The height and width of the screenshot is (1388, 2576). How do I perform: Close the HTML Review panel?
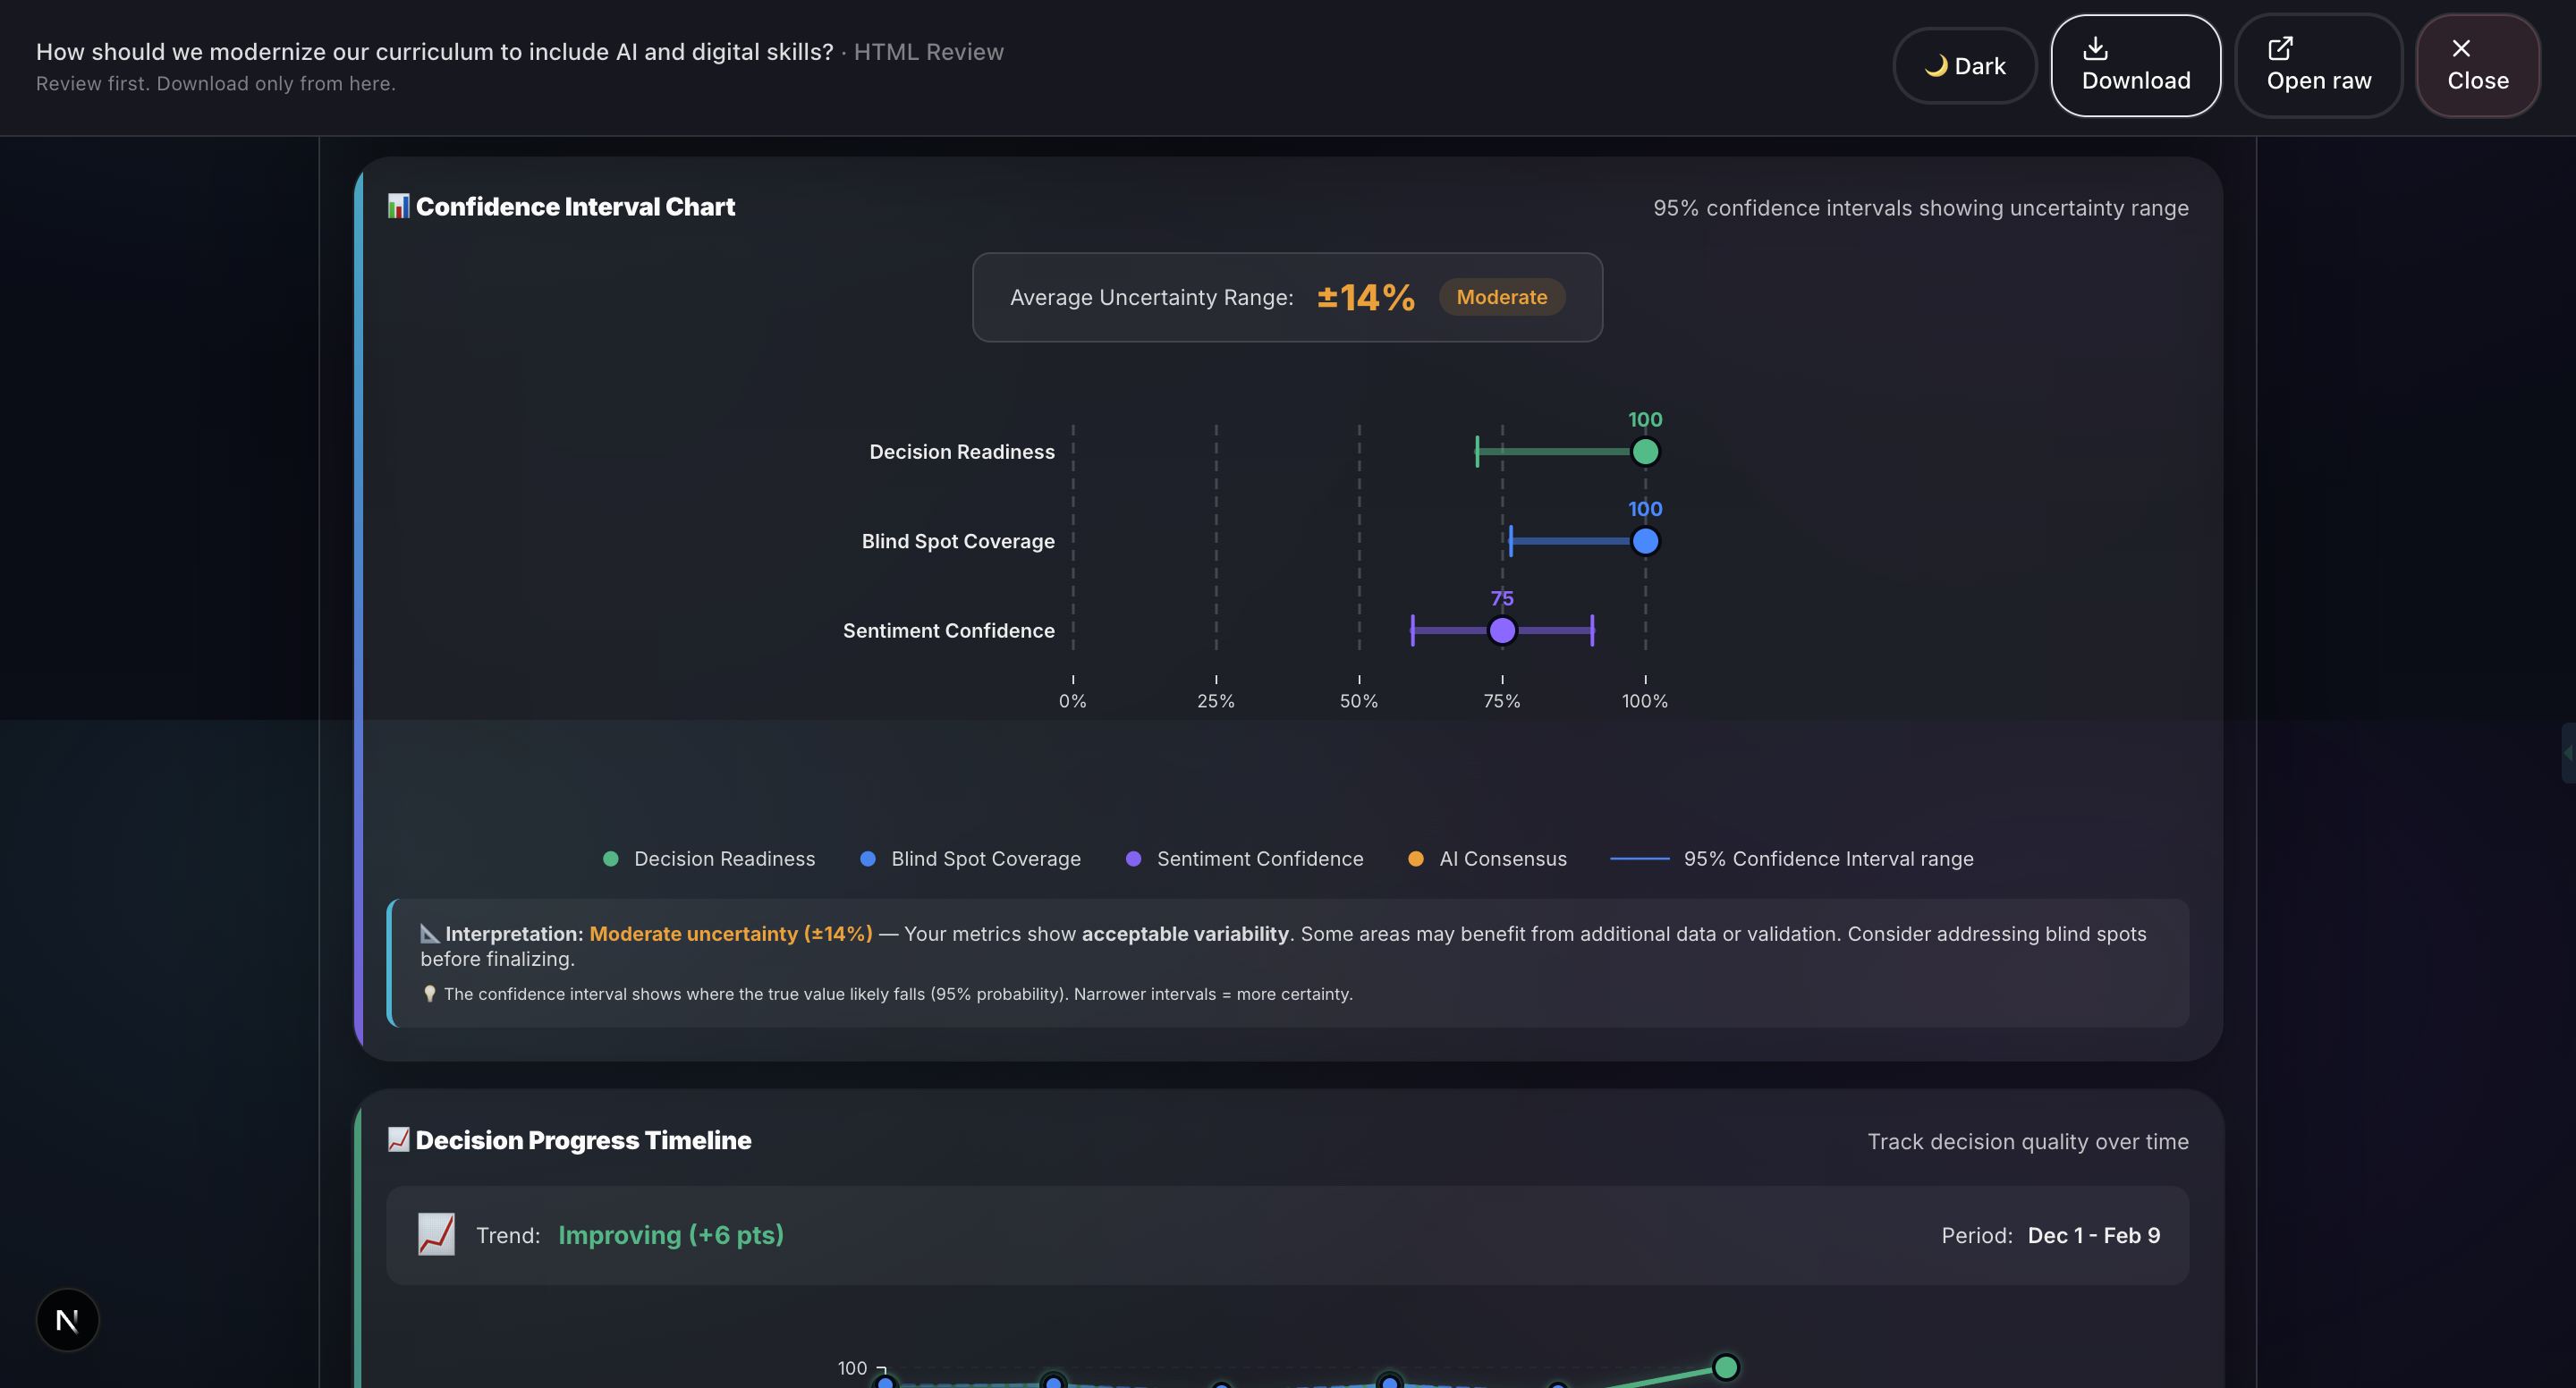2477,66
